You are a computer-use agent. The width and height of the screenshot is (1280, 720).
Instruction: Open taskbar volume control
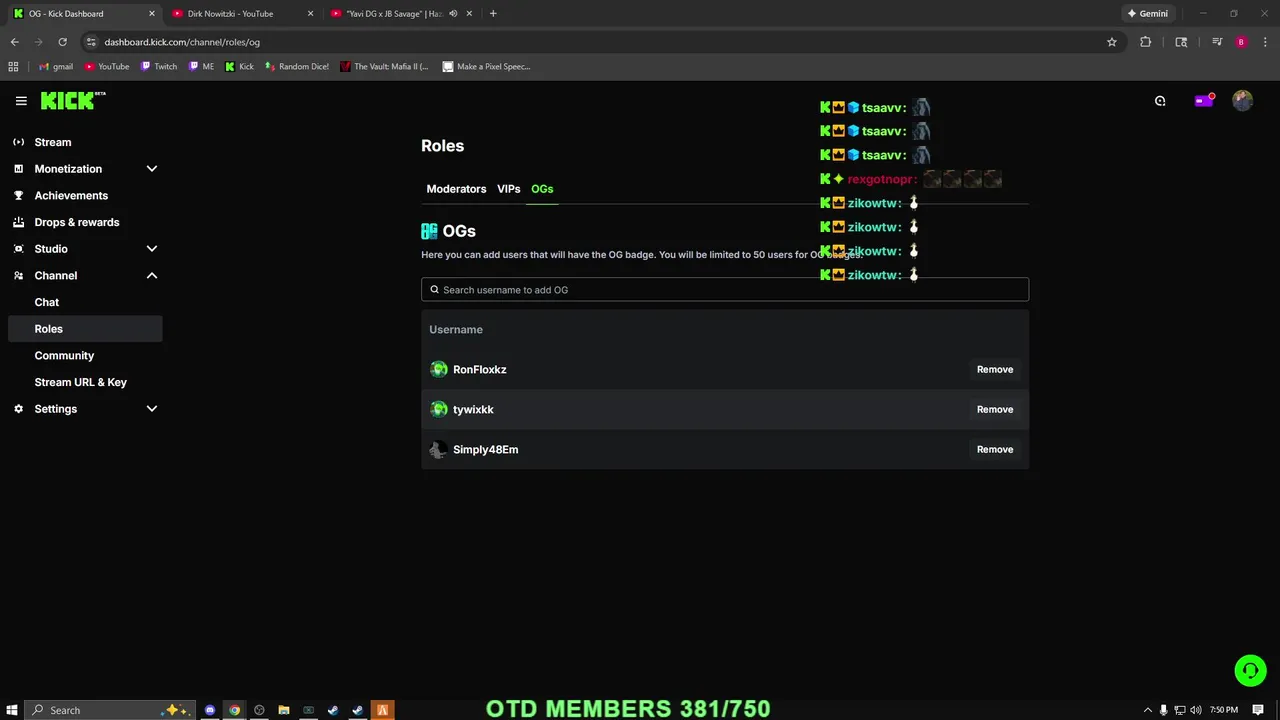click(1196, 710)
